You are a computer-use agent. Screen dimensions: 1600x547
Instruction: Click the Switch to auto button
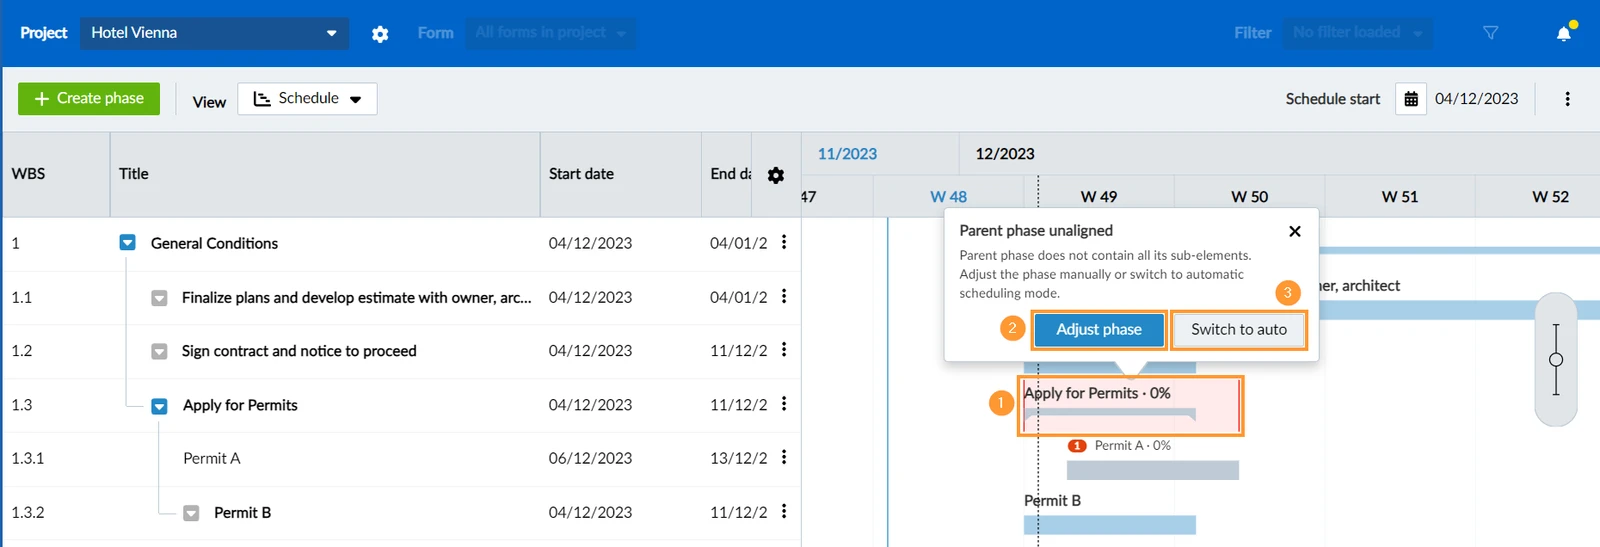tap(1239, 329)
